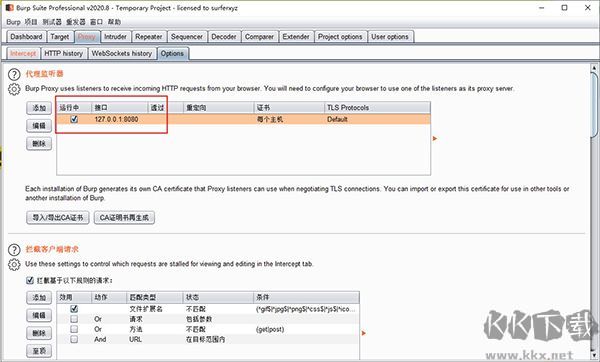Switch to the Dashboard tab

pos(26,37)
